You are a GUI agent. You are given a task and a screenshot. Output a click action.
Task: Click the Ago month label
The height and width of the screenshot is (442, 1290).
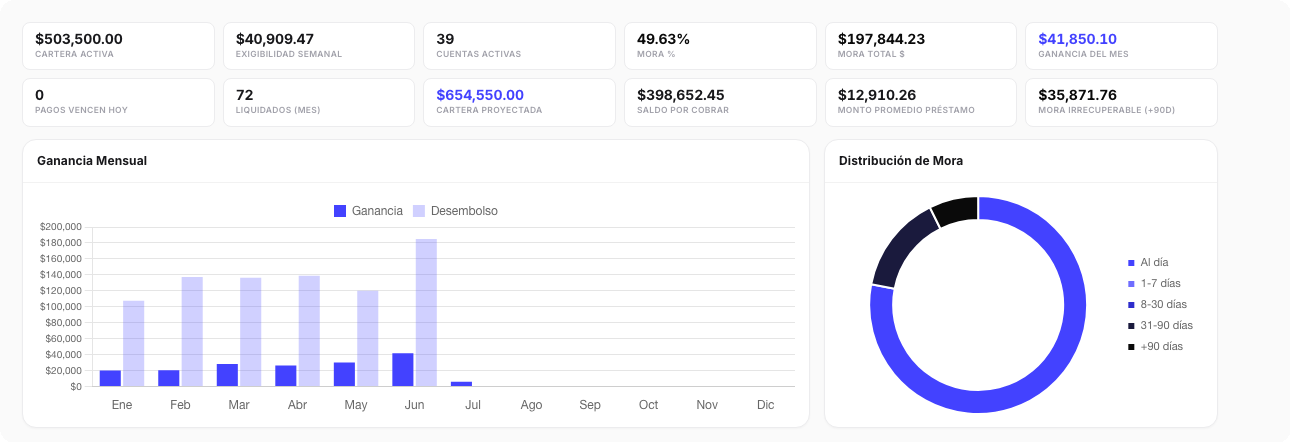531,405
